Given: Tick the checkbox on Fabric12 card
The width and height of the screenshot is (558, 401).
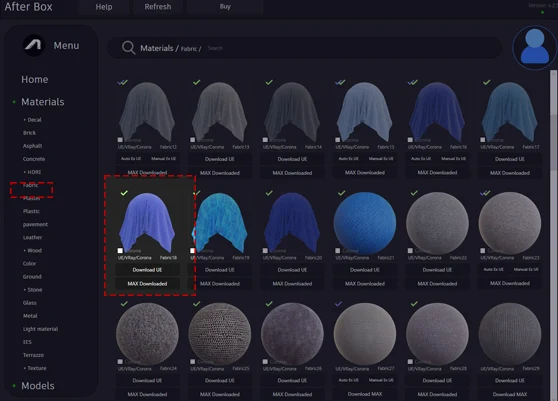Looking at the screenshot, I should (x=120, y=140).
